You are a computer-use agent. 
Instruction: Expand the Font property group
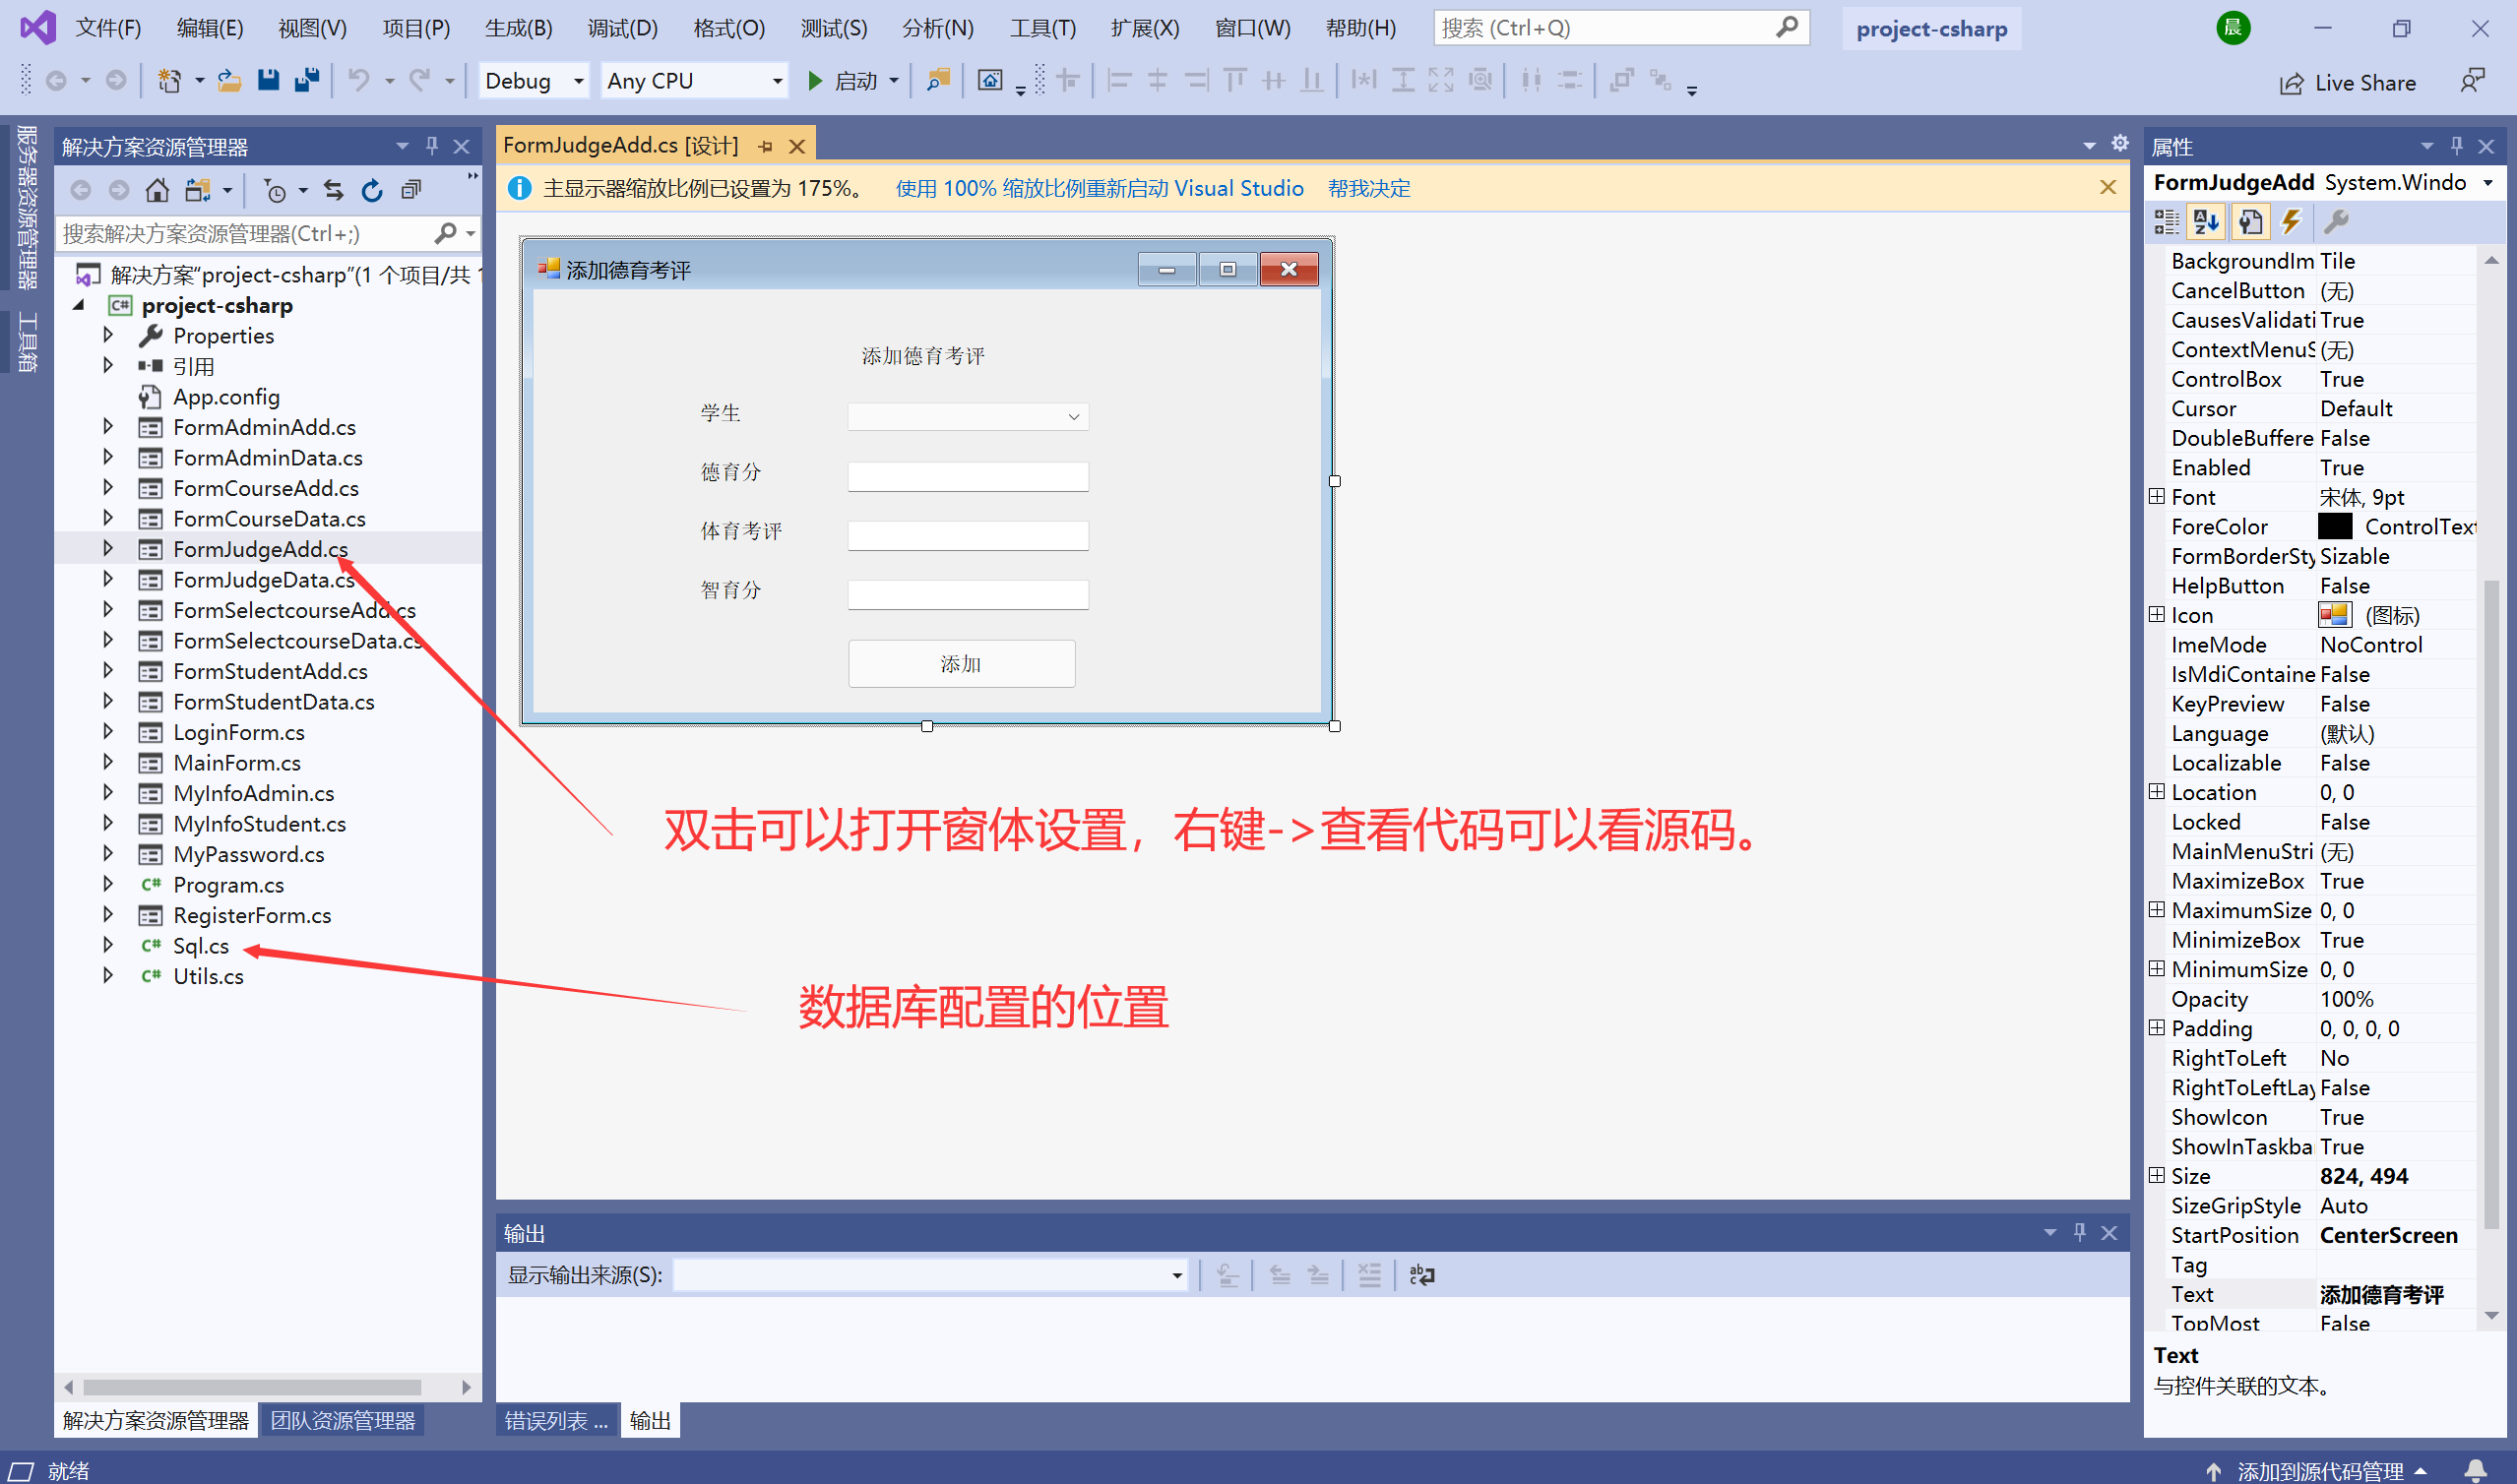pos(2157,496)
